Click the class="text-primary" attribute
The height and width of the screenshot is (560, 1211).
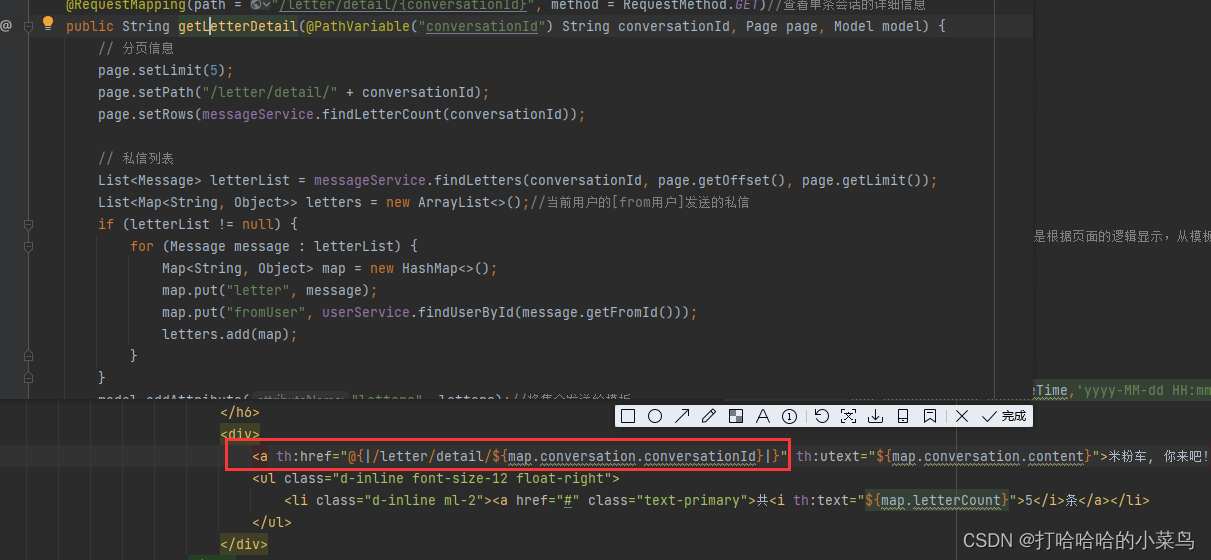click(667, 500)
